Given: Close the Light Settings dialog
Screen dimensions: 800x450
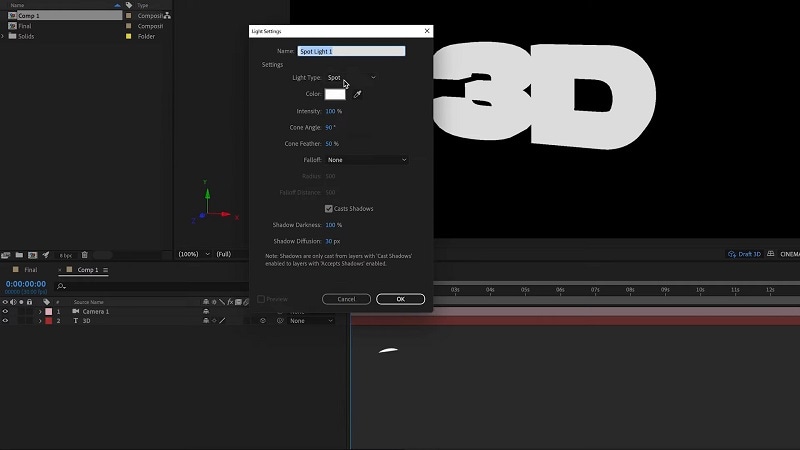Looking at the screenshot, I should (x=427, y=31).
